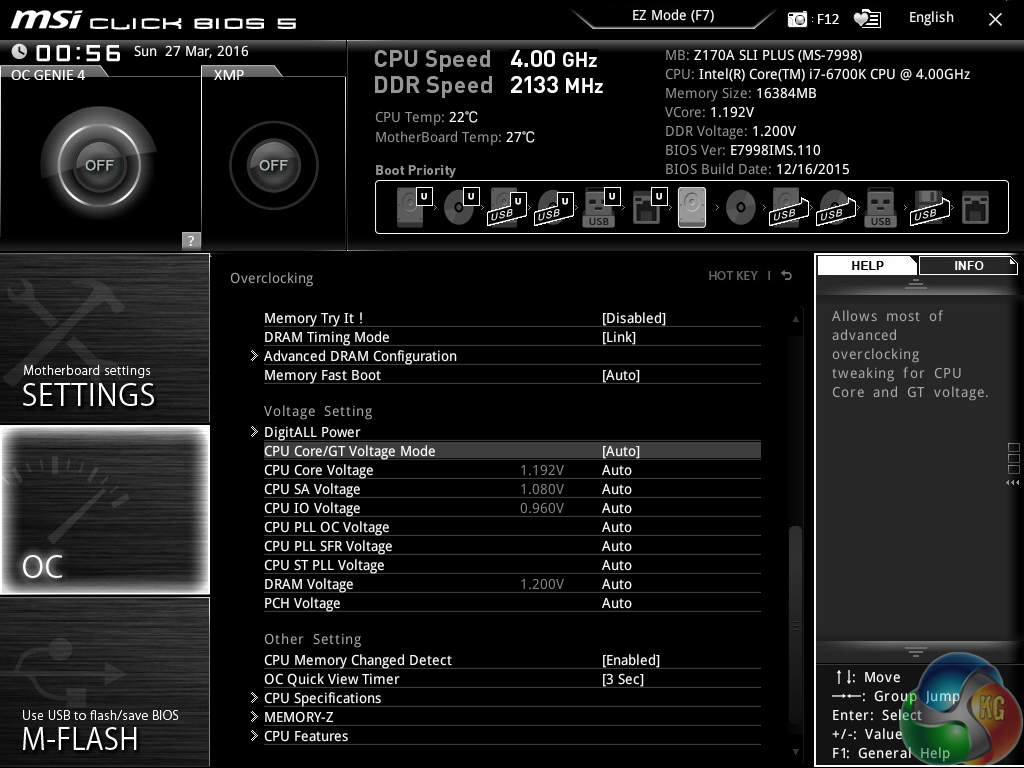1024x768 pixels.
Task: Edit the DRAM Voltage Auto field
Action: coord(616,584)
